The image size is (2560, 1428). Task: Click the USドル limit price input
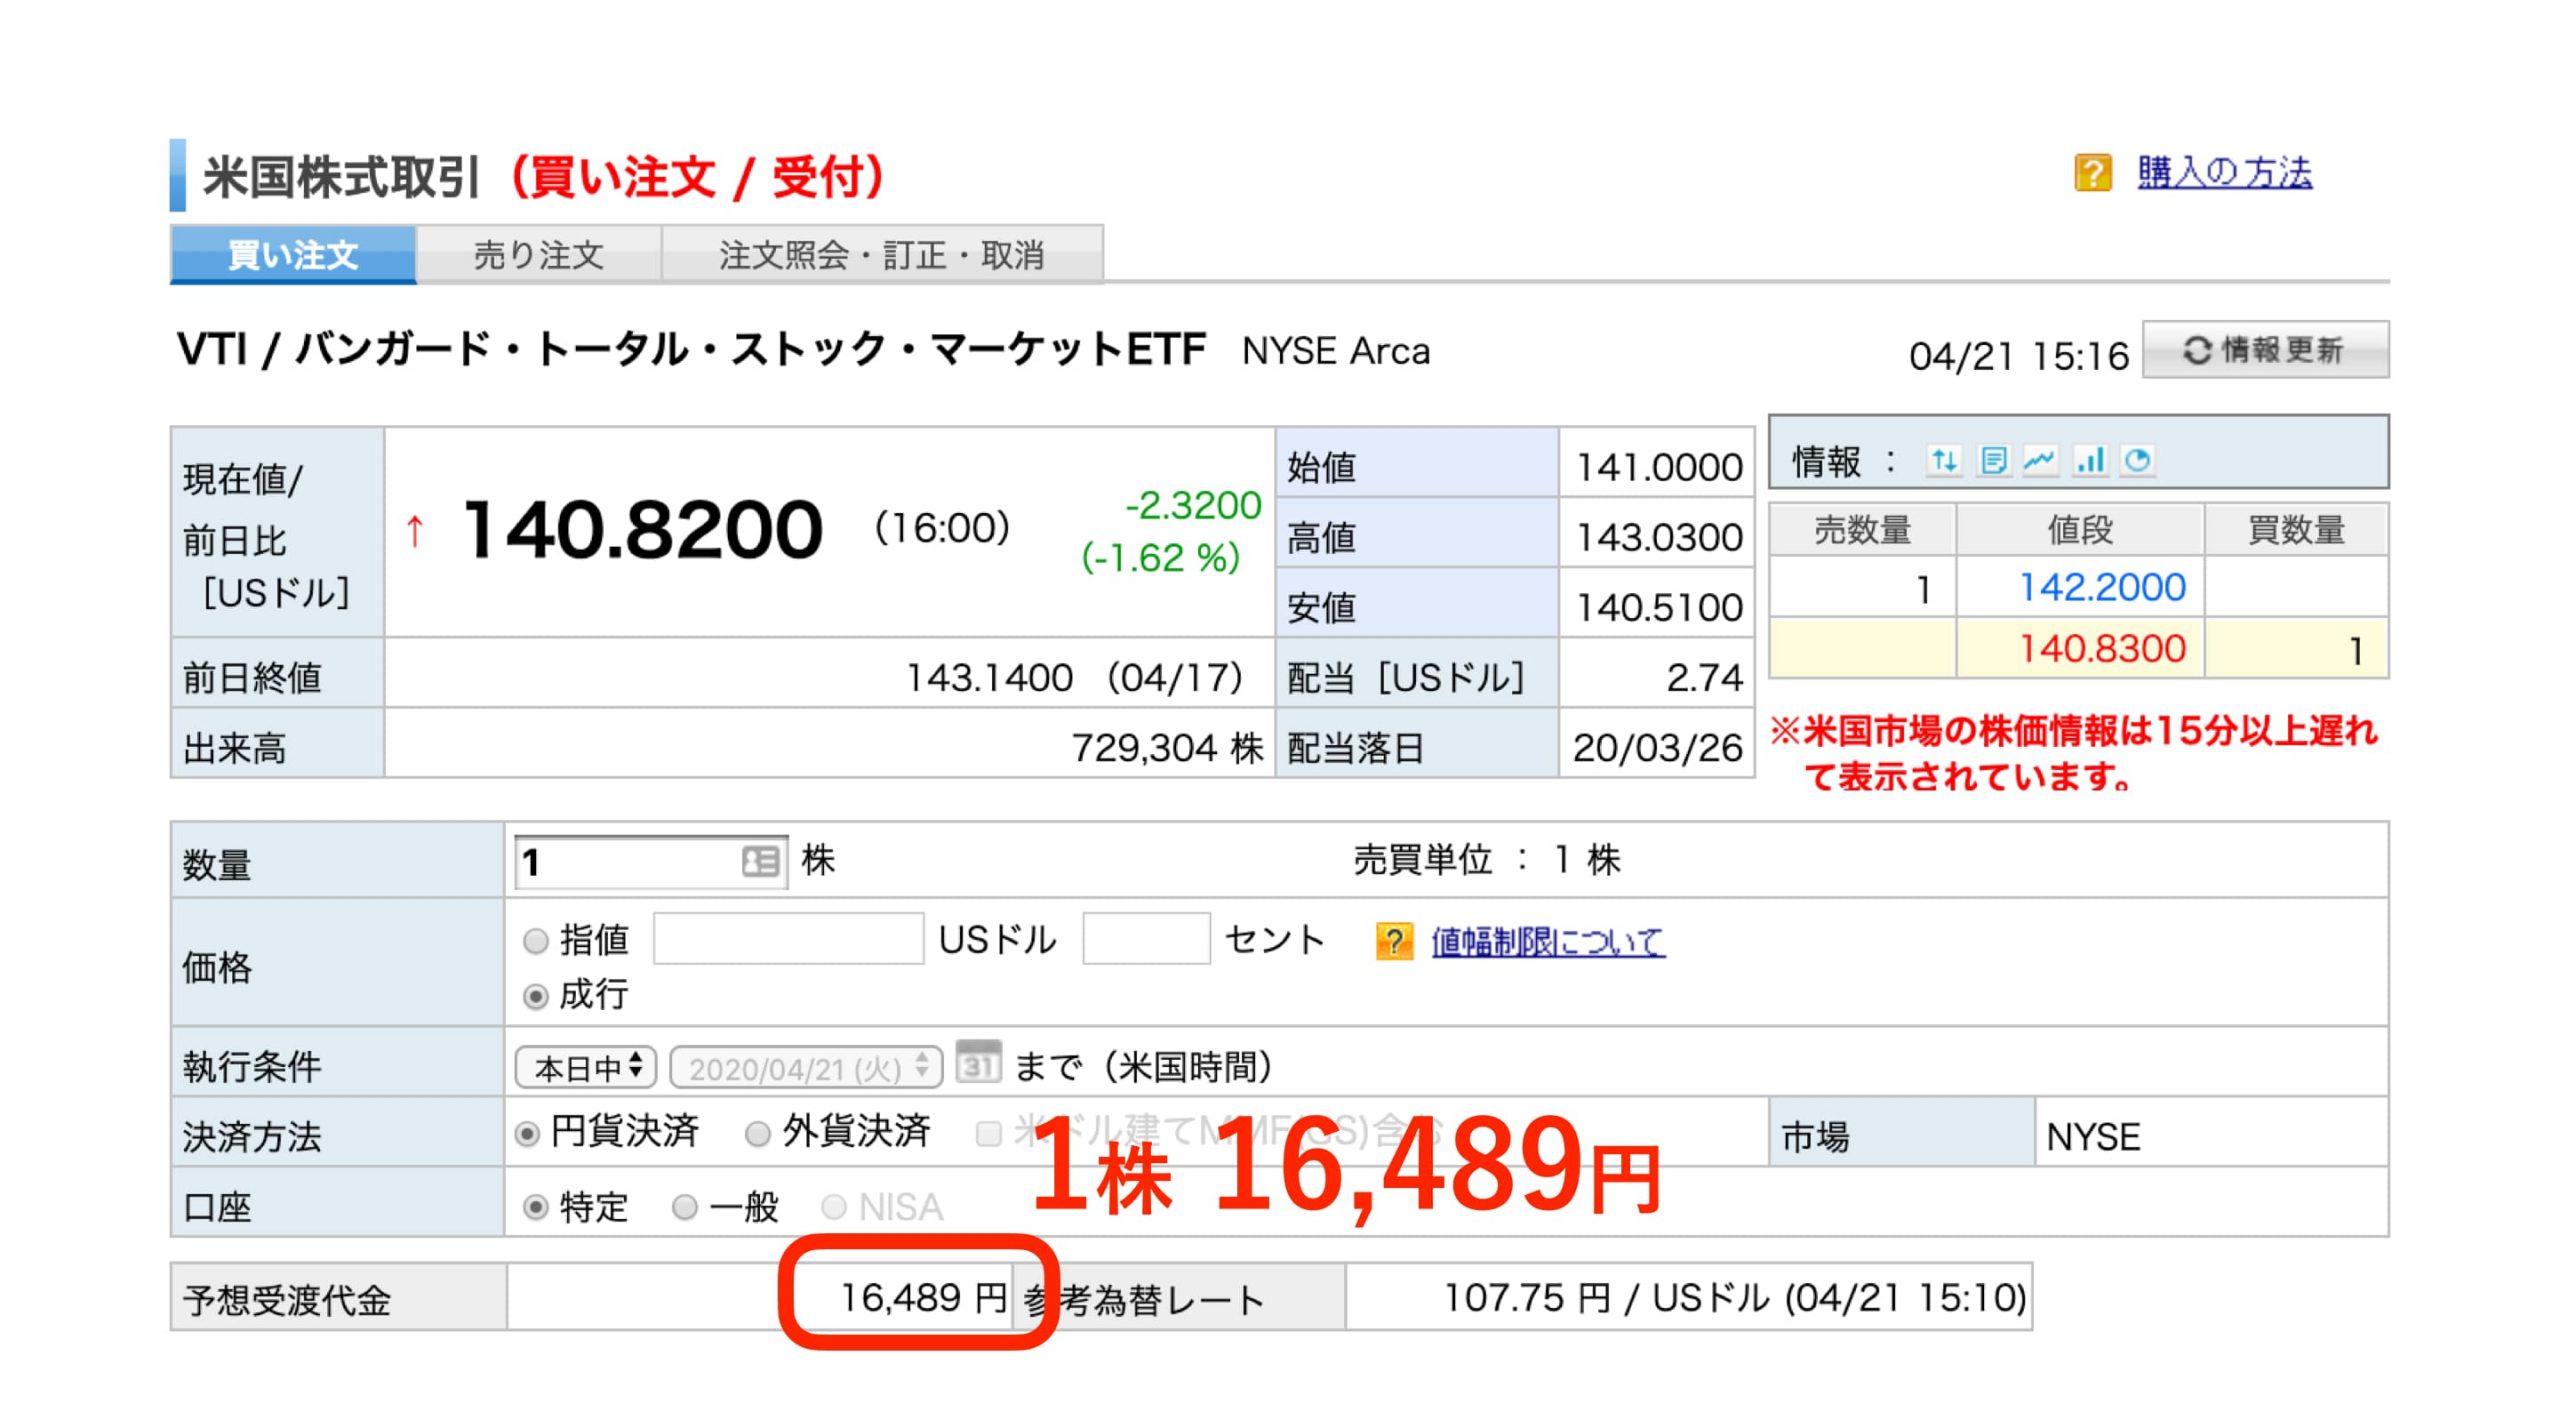[789, 939]
